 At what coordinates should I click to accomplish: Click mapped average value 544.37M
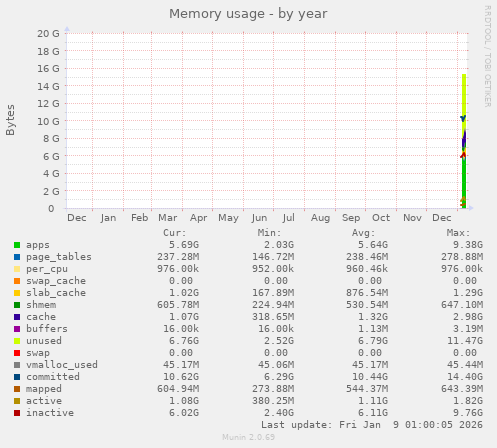pyautogui.click(x=367, y=389)
